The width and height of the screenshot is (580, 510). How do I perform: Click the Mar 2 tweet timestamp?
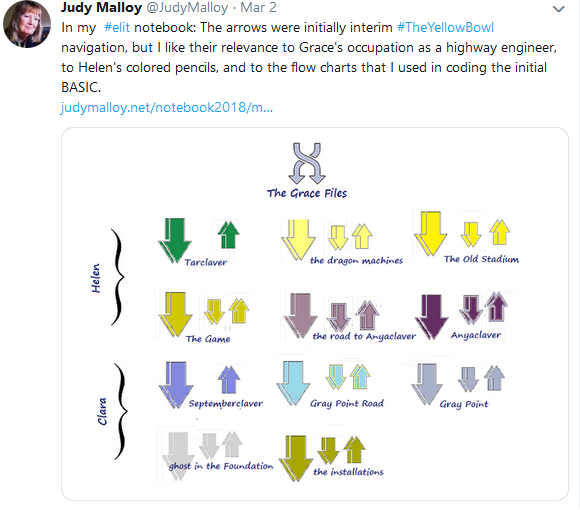tap(258, 7)
